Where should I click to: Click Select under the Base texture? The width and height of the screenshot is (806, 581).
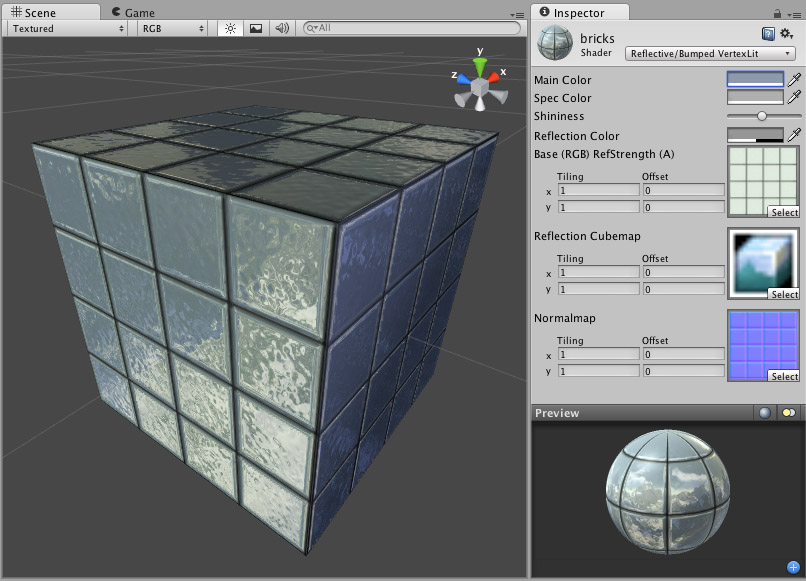[784, 212]
